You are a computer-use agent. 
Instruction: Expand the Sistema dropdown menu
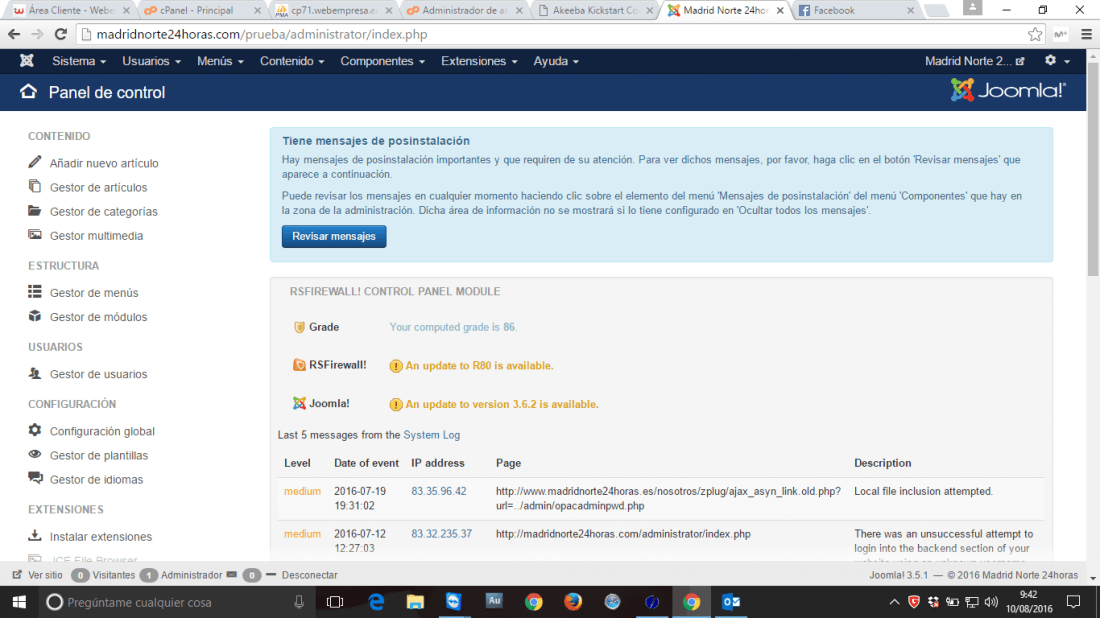pos(79,61)
